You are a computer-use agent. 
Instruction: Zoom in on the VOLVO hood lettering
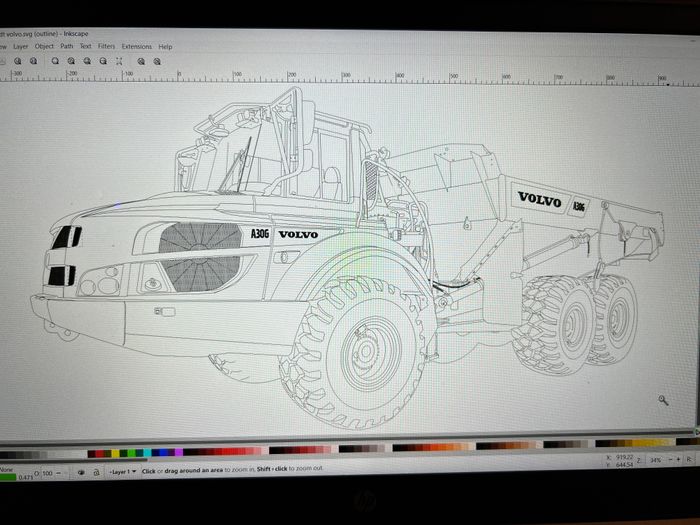[x=298, y=234]
